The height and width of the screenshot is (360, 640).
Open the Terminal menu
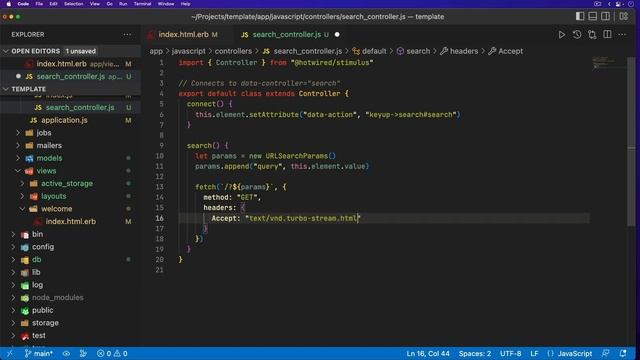click(142, 4)
